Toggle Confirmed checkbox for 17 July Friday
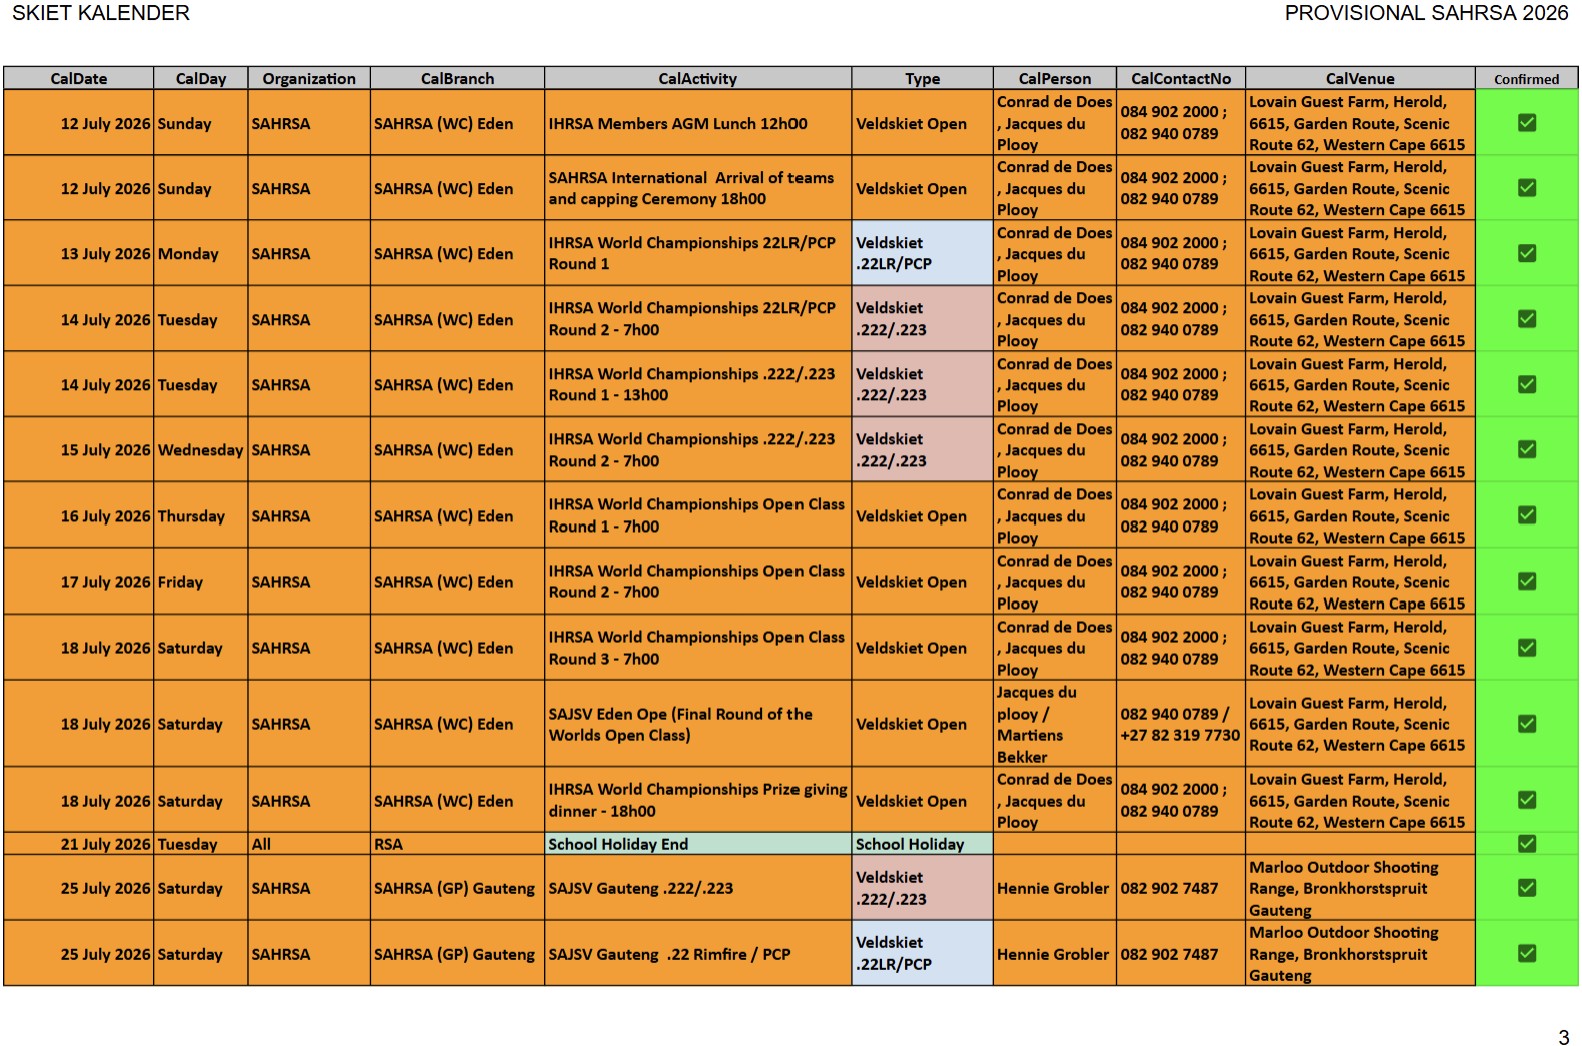 click(1526, 582)
